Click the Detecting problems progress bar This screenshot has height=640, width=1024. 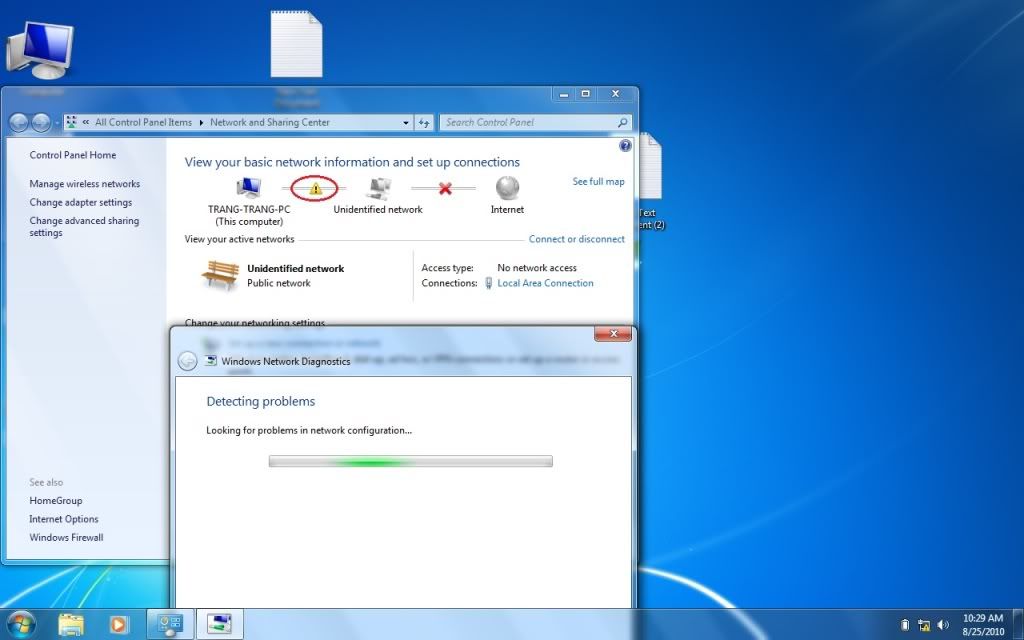click(x=411, y=462)
